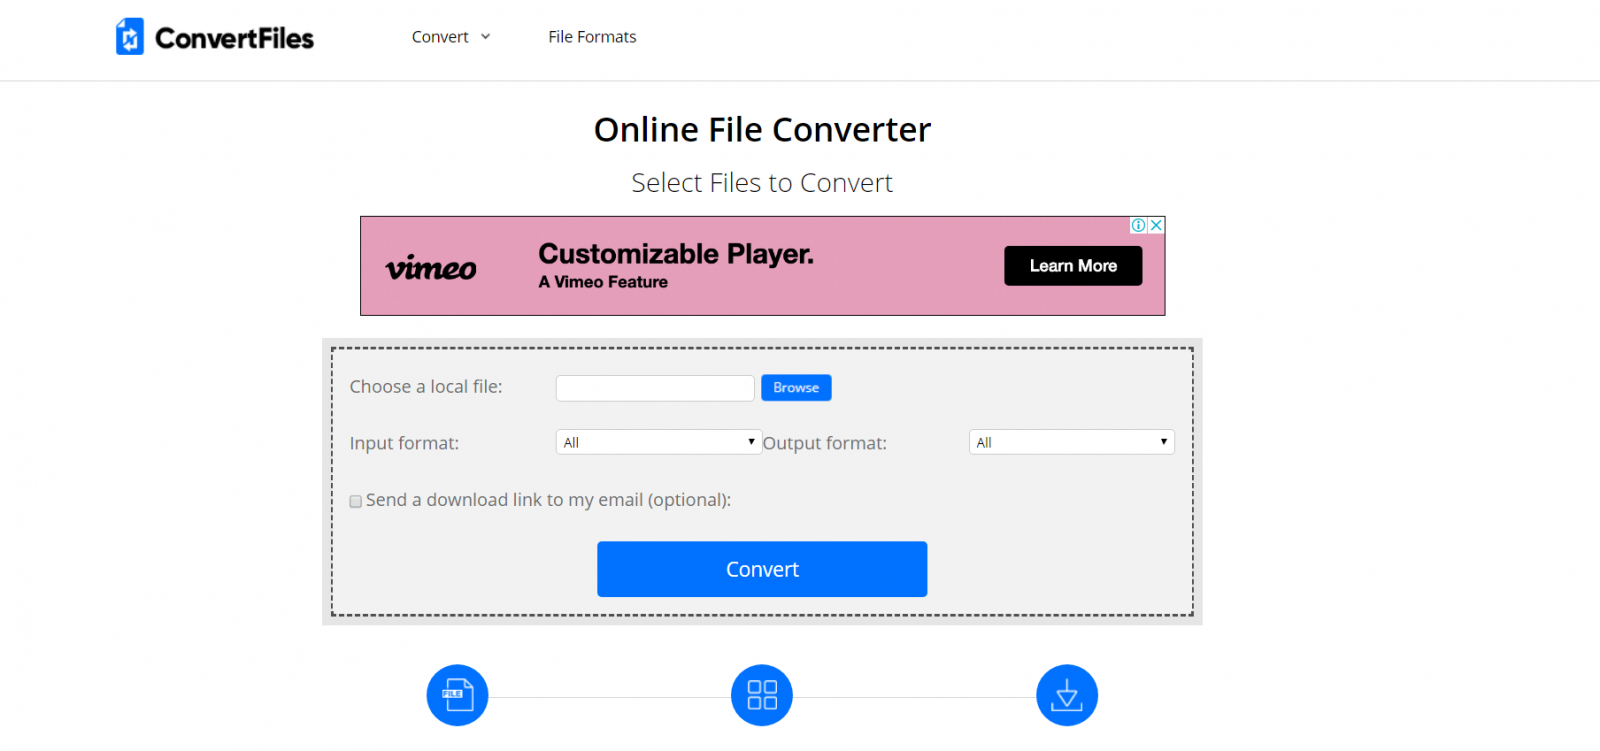Image resolution: width=1600 pixels, height=751 pixels.
Task: Click the ConvertFiles brand name text
Action: (234, 39)
